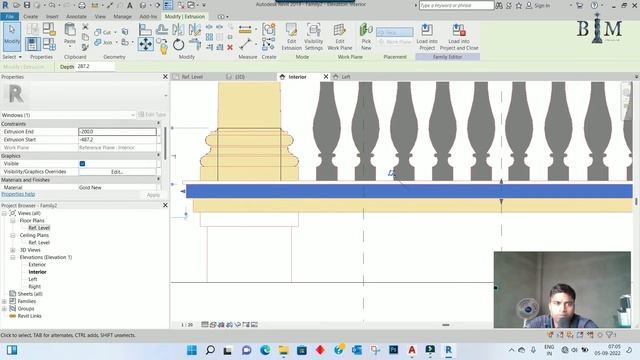
Task: Activate the Move tool
Action: [x=146, y=44]
